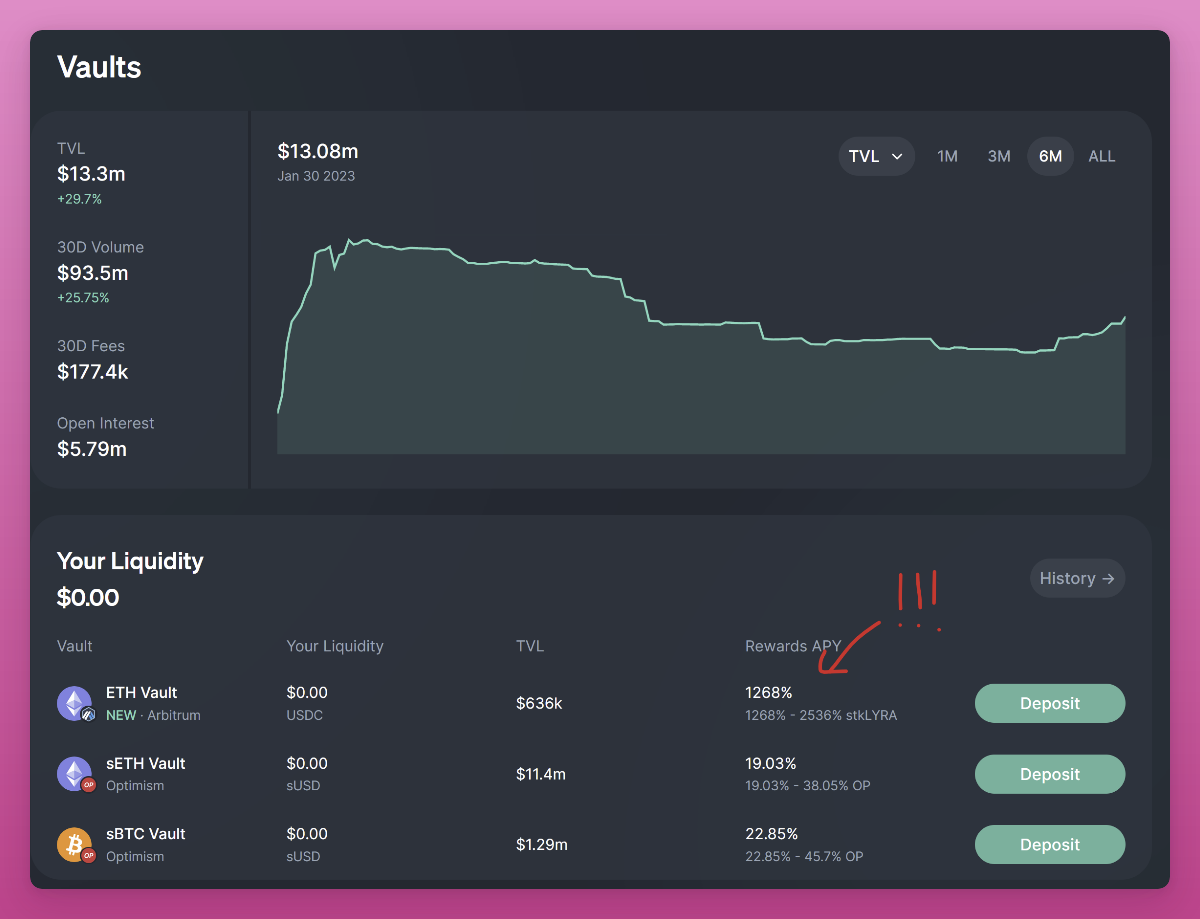
Task: Toggle the ALL time range
Action: pos(1101,156)
